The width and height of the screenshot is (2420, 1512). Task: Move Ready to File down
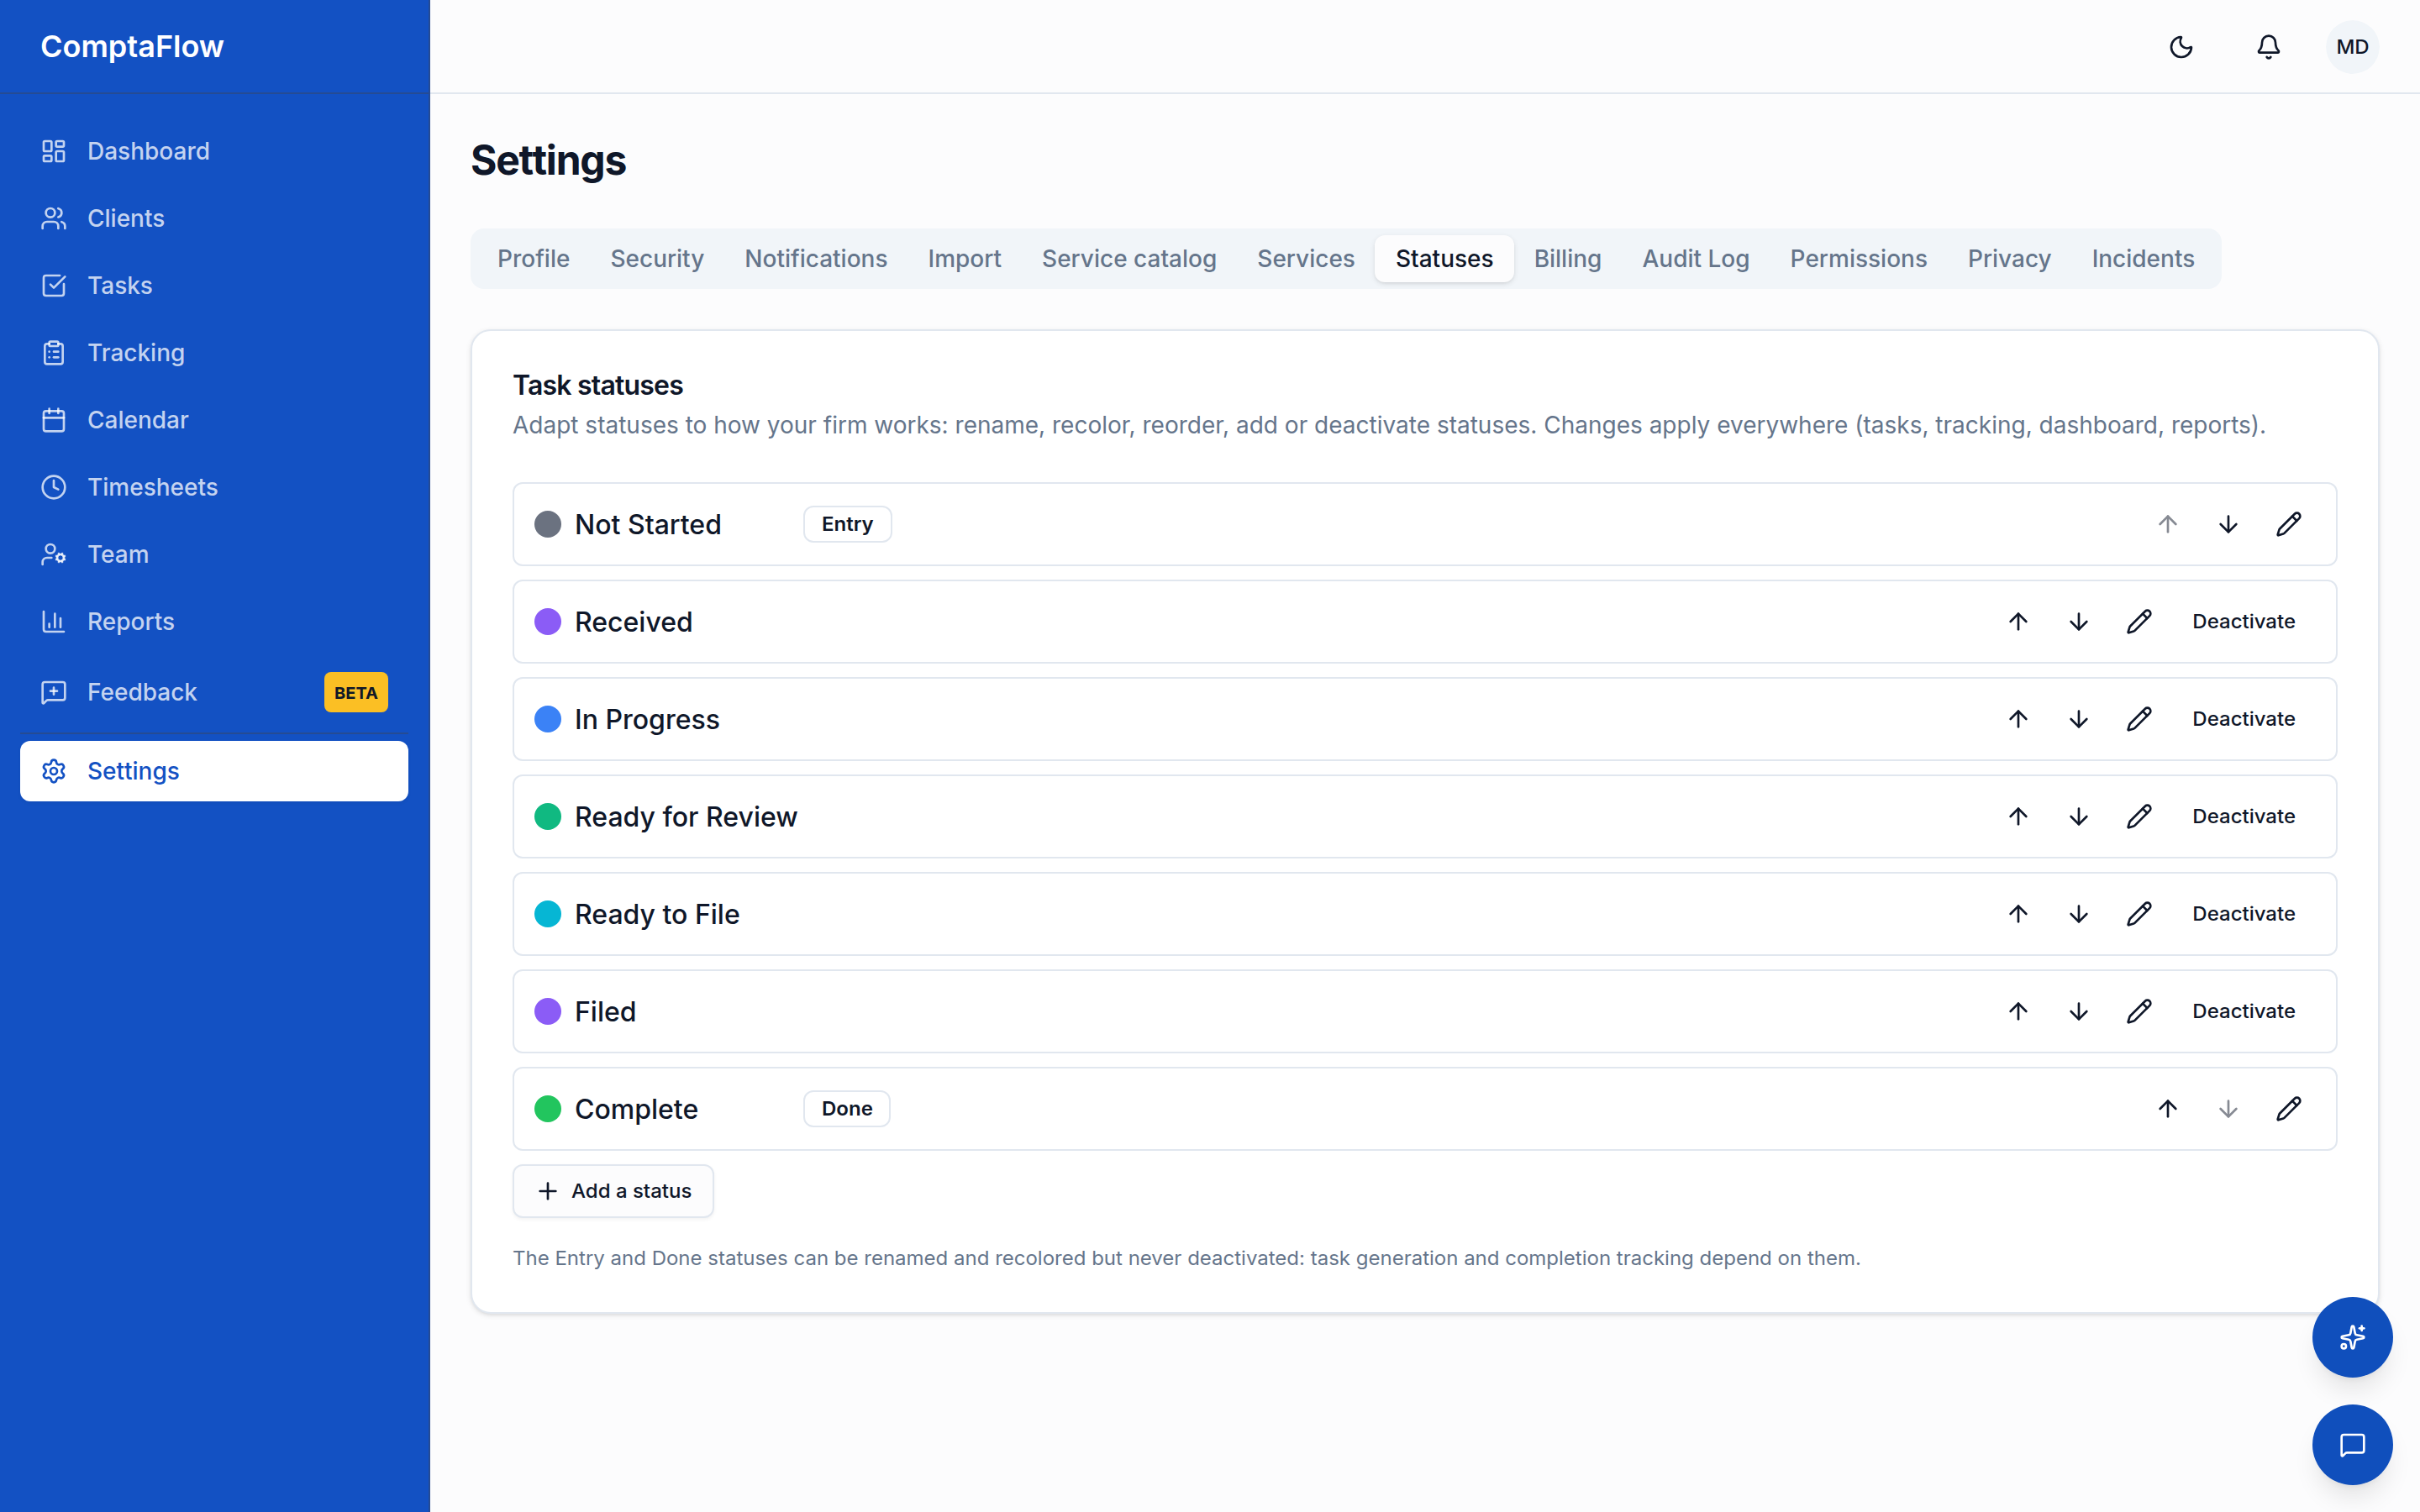[x=2079, y=914]
